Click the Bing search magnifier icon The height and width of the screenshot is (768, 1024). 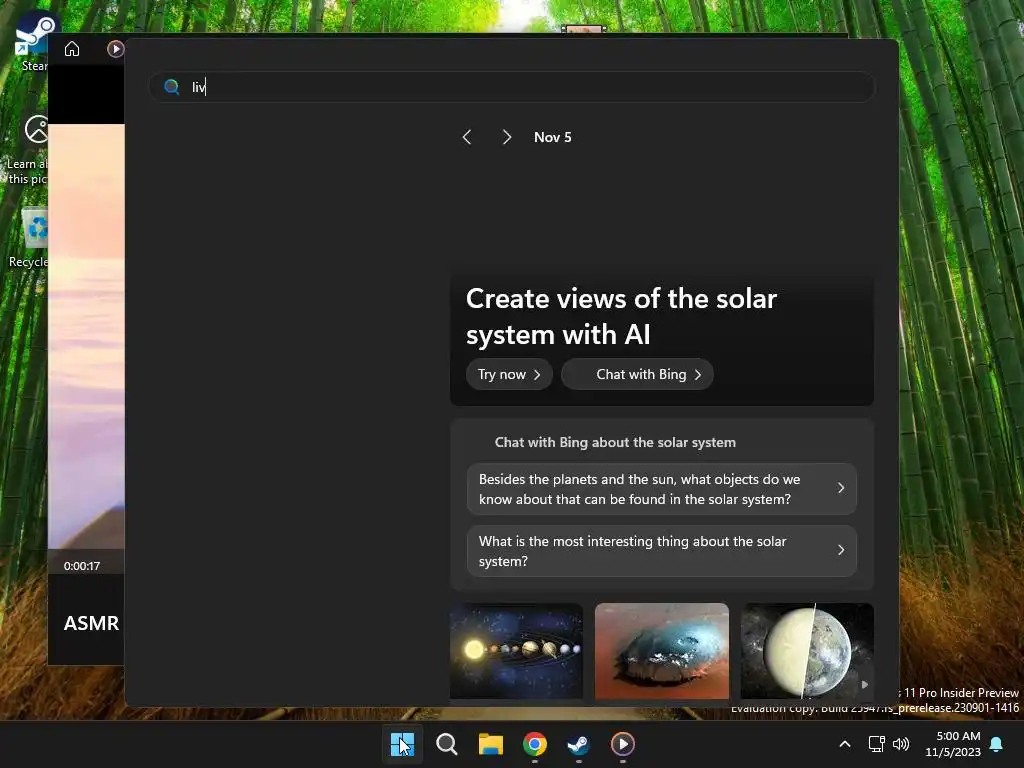[172, 87]
